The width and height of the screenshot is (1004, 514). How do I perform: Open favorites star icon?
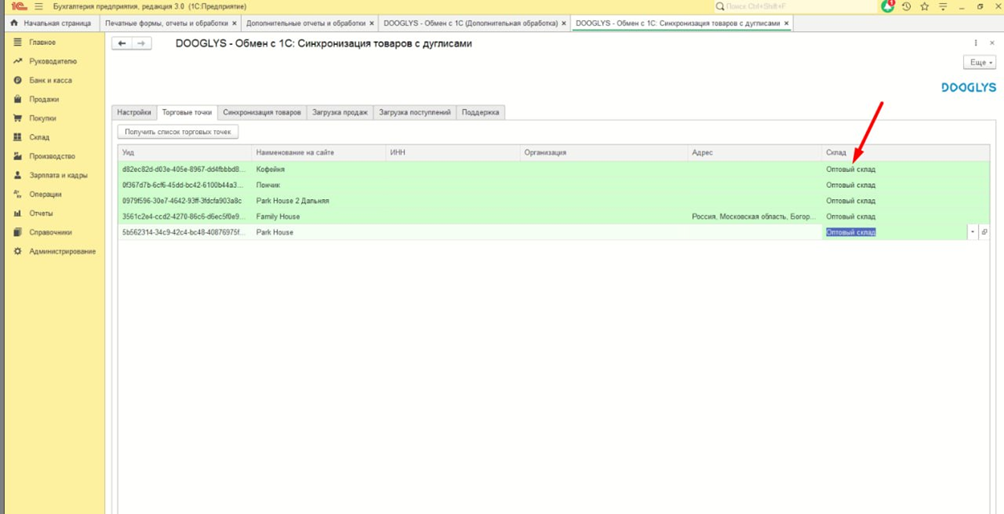click(x=925, y=6)
